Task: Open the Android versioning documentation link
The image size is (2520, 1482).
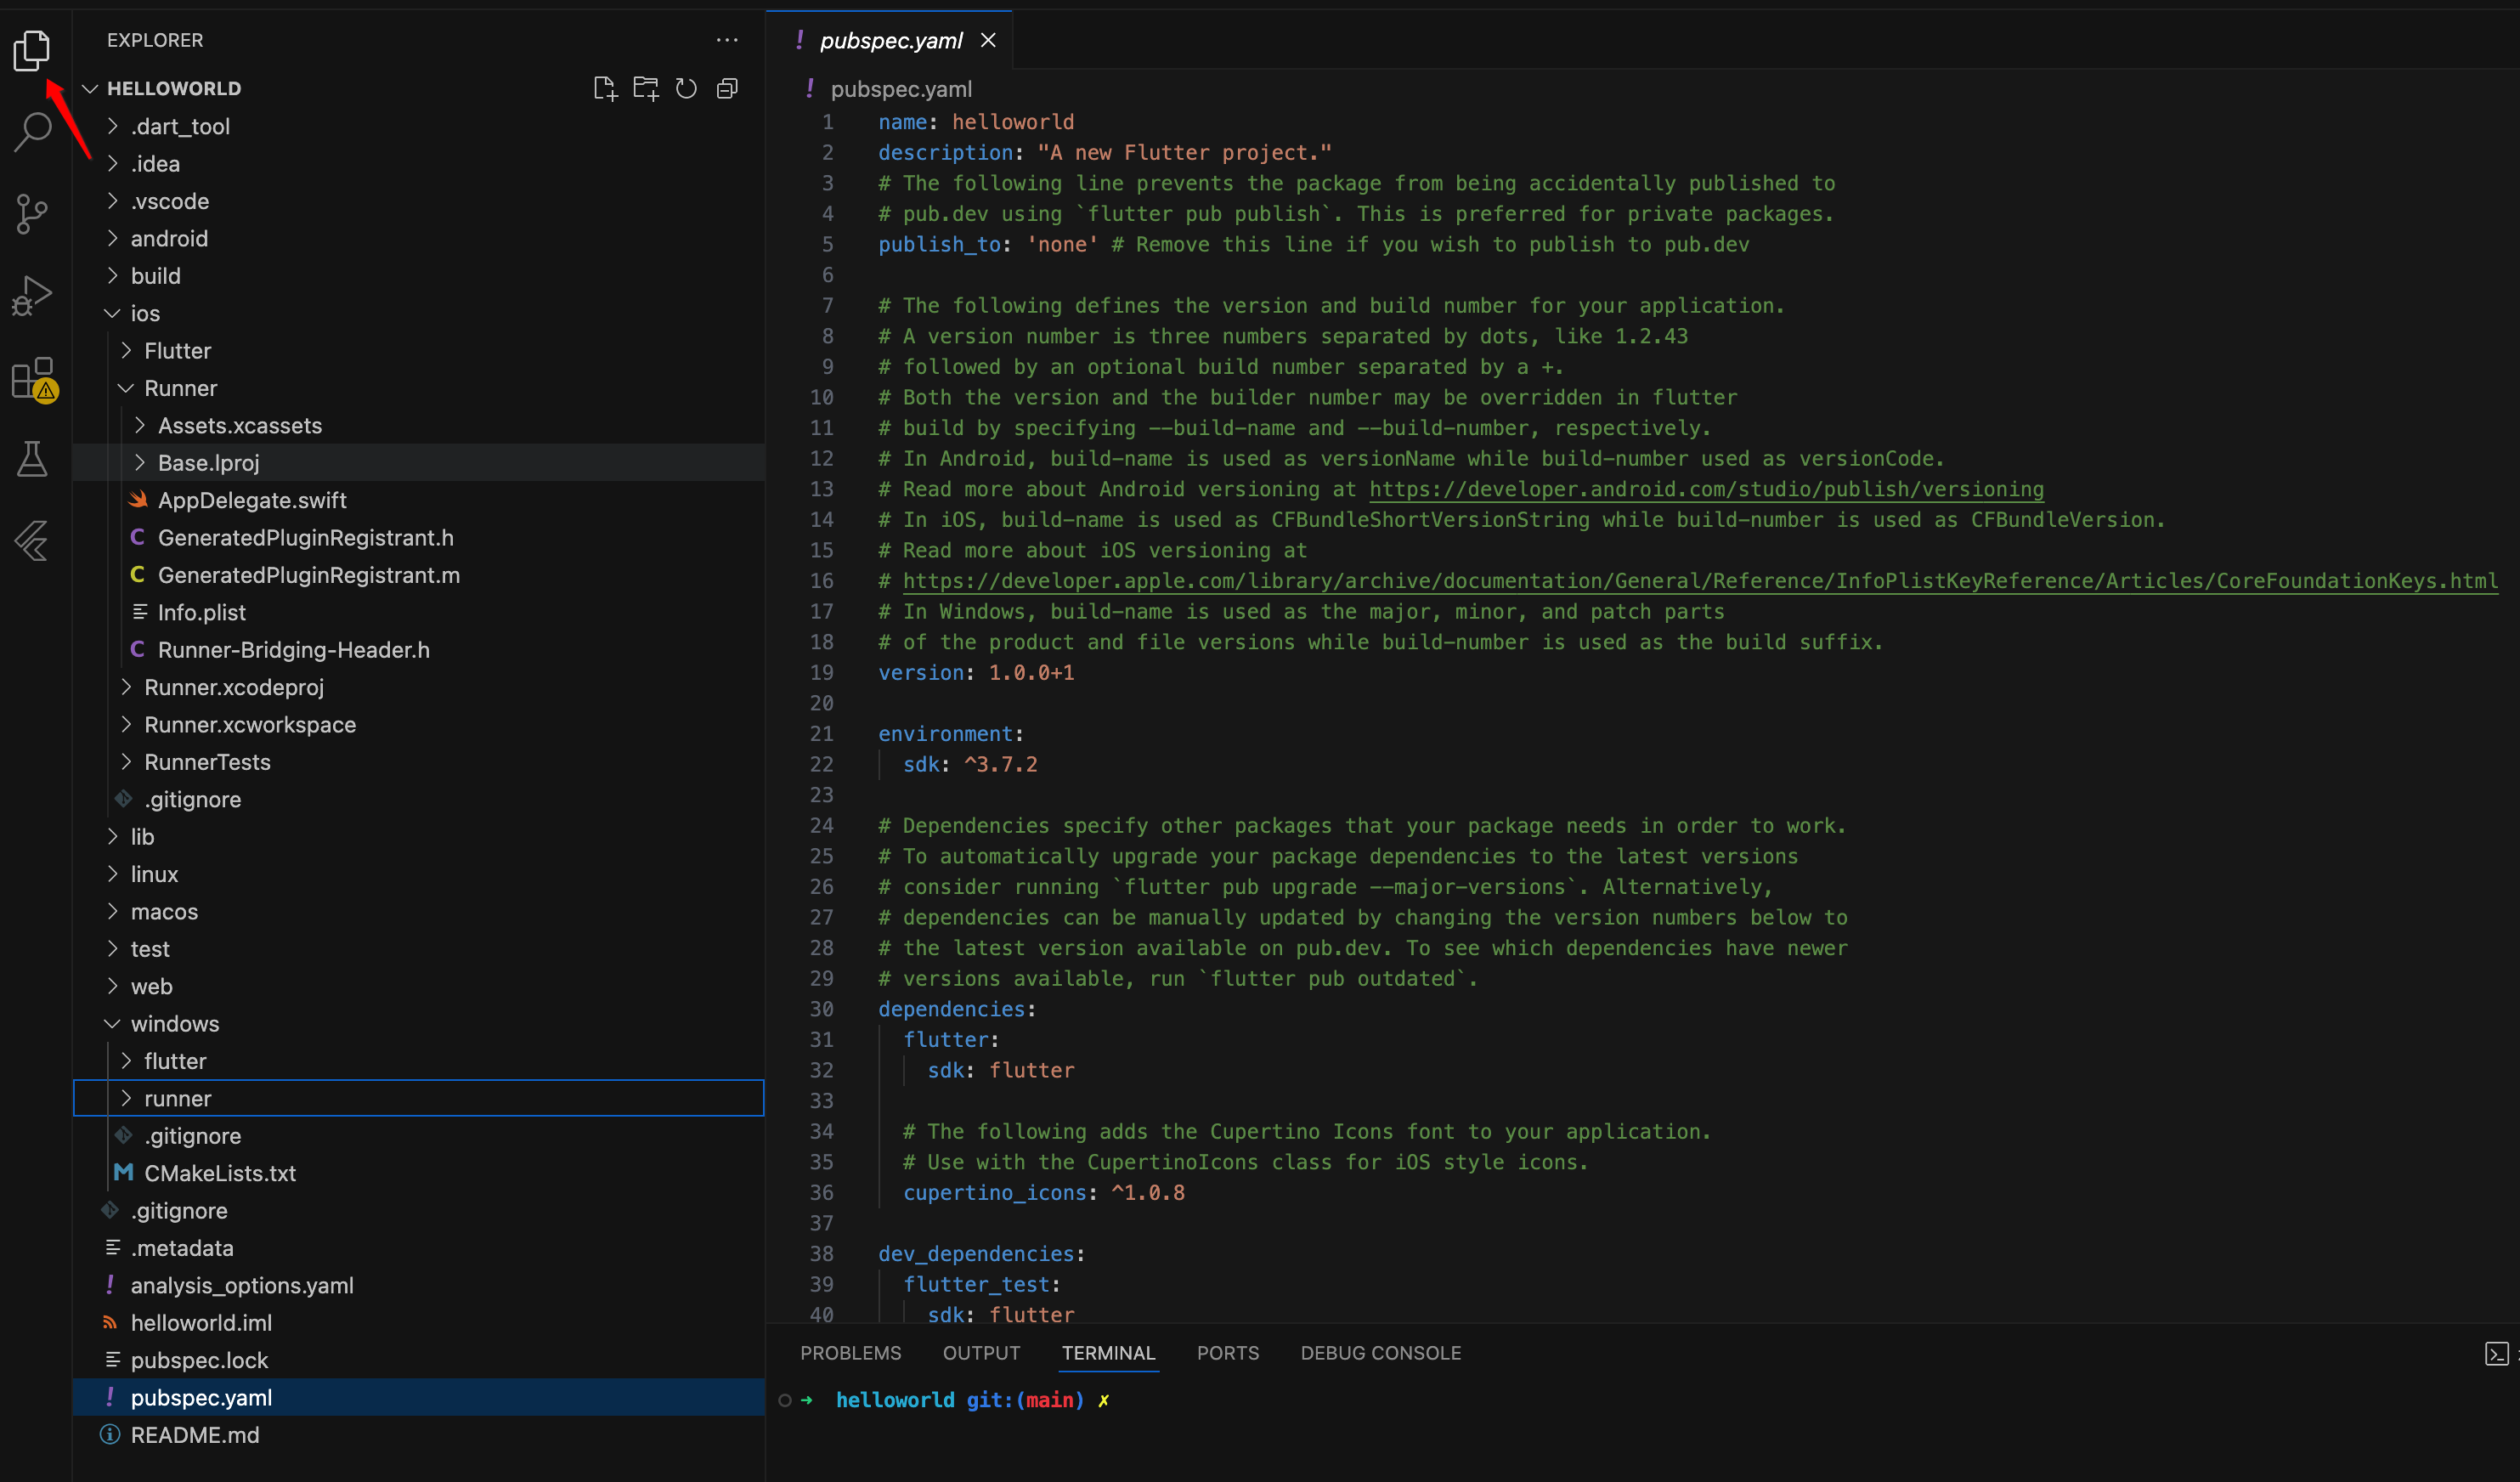Action: pyautogui.click(x=1706, y=489)
